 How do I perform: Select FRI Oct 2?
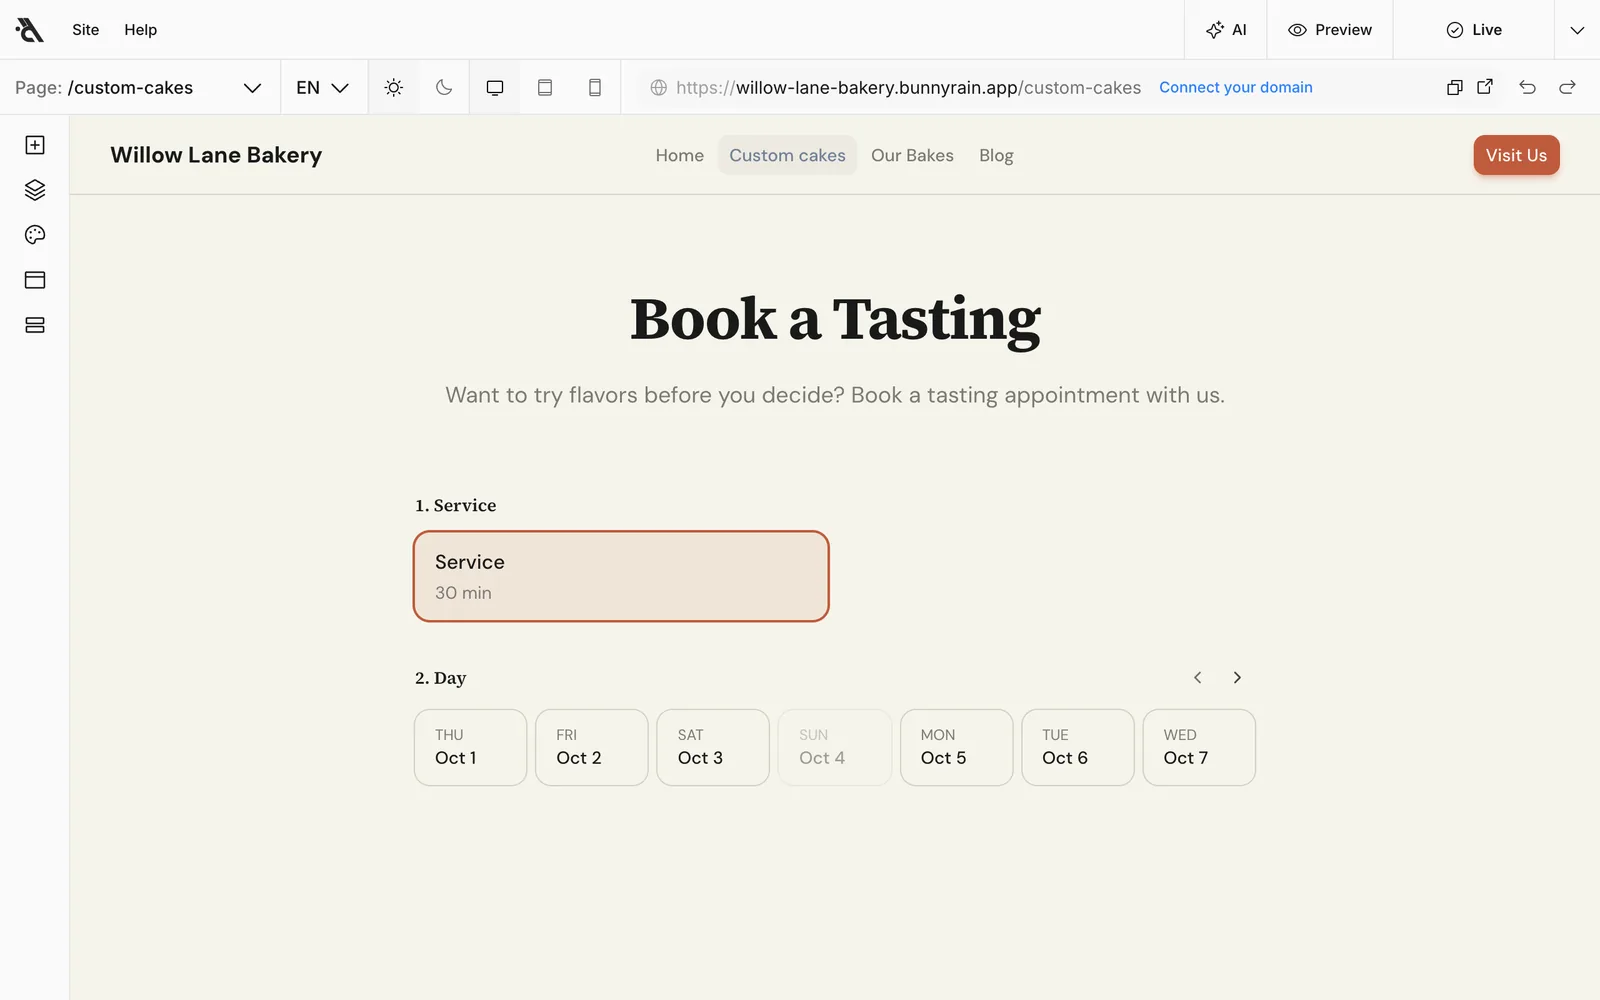pyautogui.click(x=592, y=747)
